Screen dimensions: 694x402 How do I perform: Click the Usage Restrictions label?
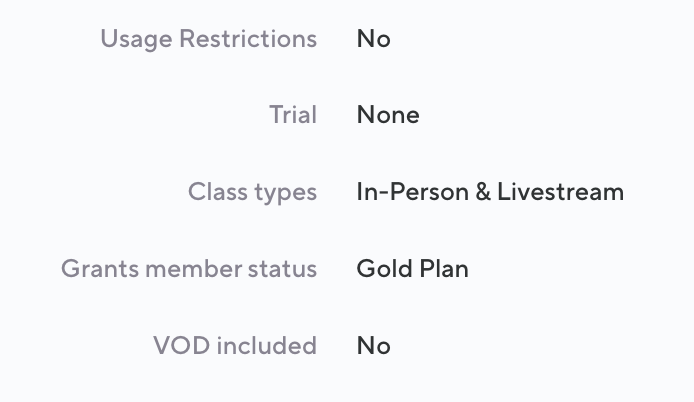[x=208, y=39]
